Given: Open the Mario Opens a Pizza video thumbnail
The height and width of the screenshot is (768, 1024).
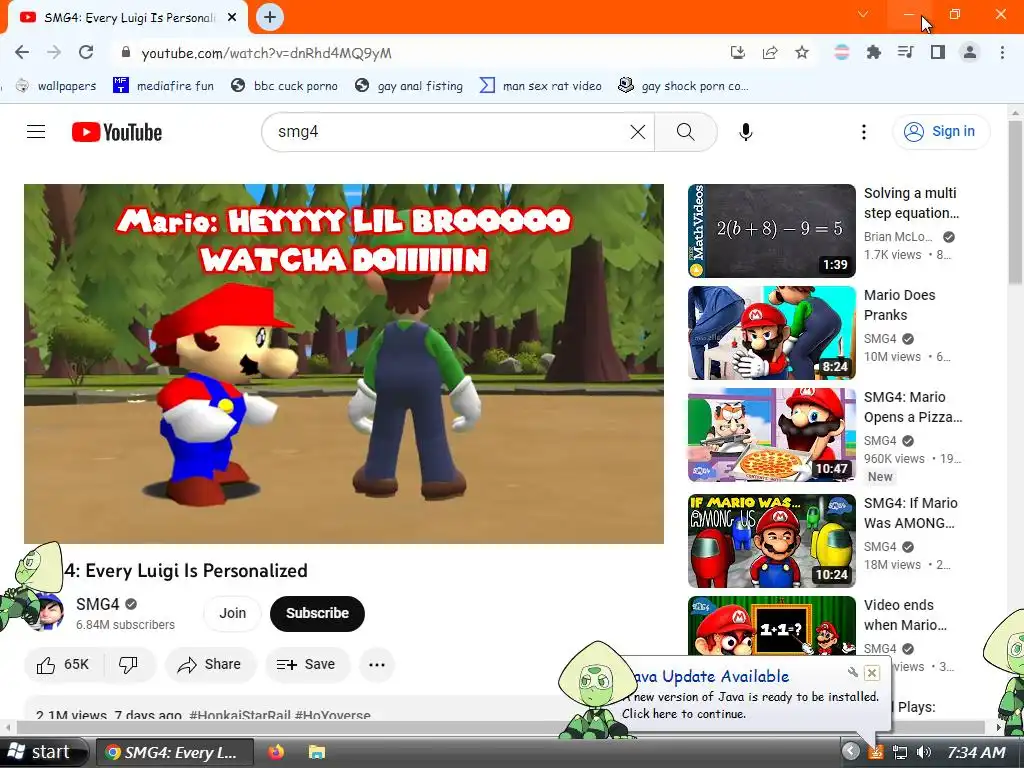Looking at the screenshot, I should 771,435.
